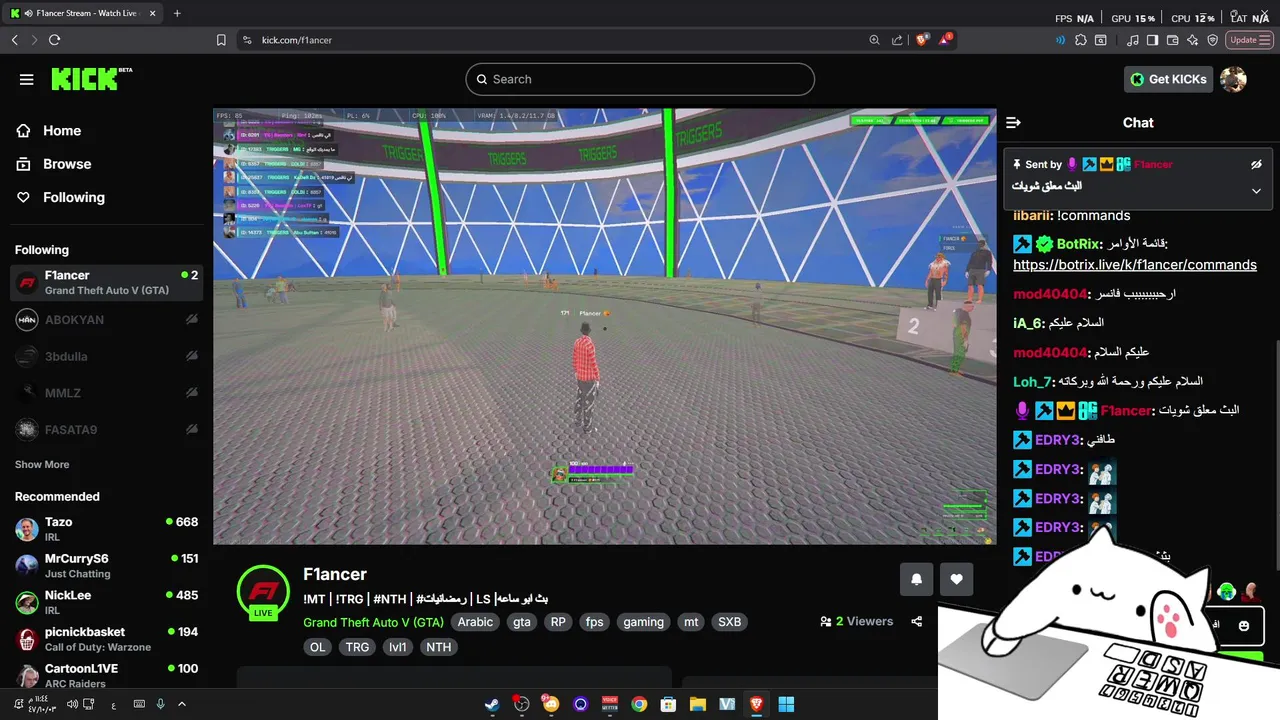
Task: Select FASATA9 offline channel
Action: click(107, 430)
